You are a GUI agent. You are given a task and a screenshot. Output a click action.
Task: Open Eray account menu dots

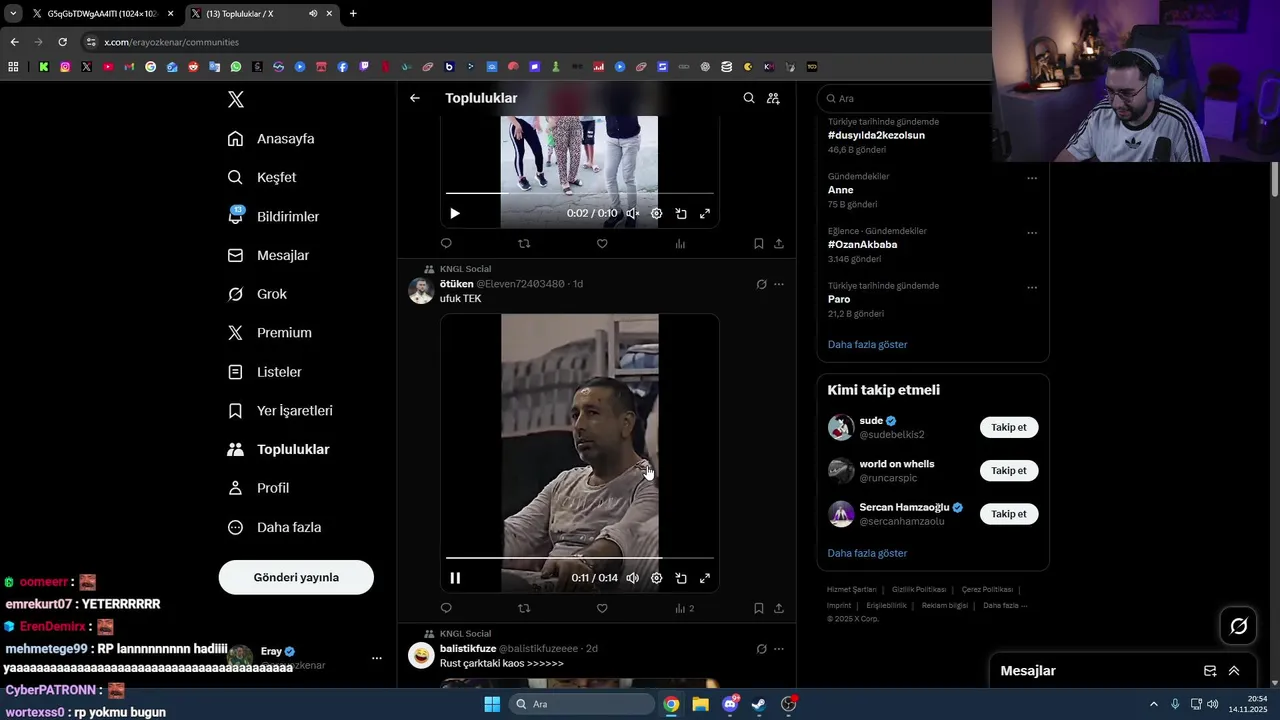point(377,658)
